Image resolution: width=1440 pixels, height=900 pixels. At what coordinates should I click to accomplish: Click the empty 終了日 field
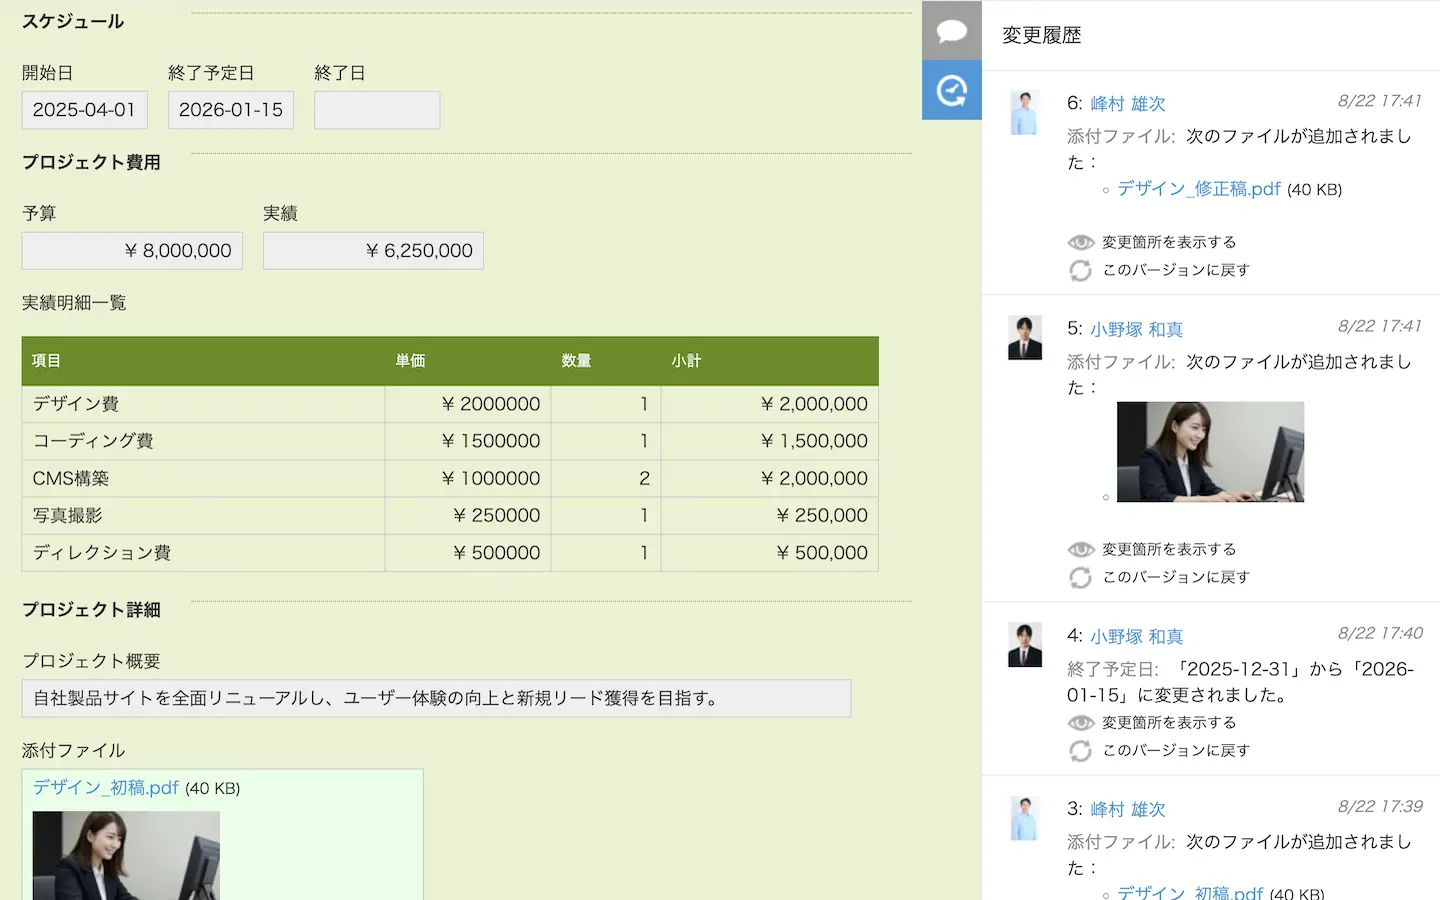377,110
